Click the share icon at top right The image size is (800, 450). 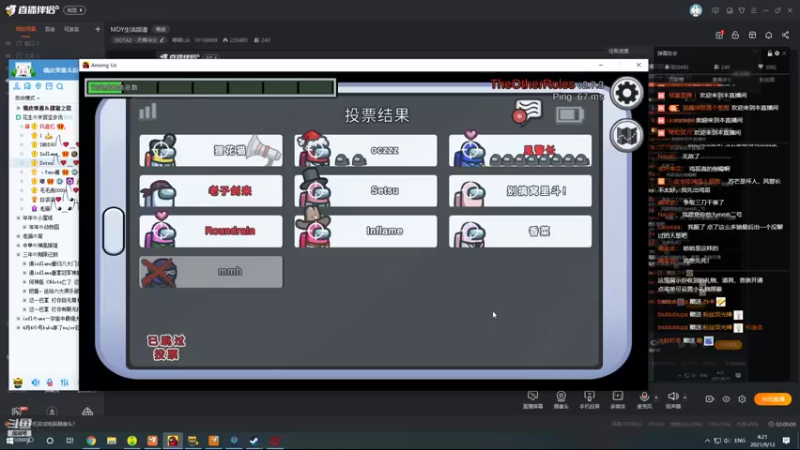[785, 35]
